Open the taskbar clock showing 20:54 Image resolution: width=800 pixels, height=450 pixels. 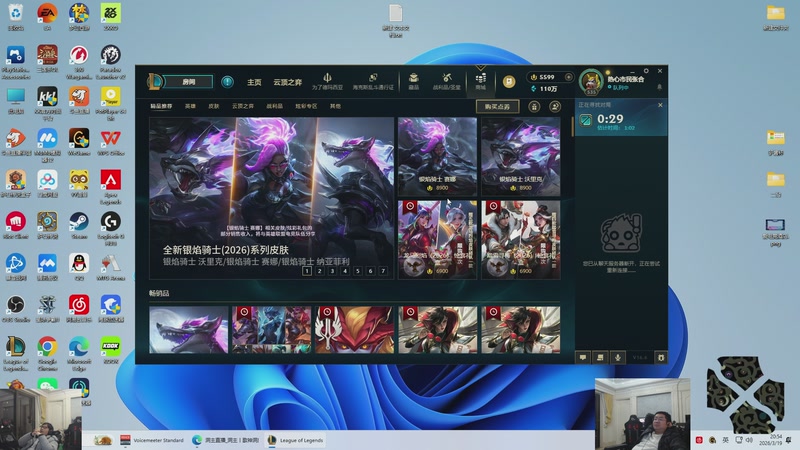click(769, 440)
